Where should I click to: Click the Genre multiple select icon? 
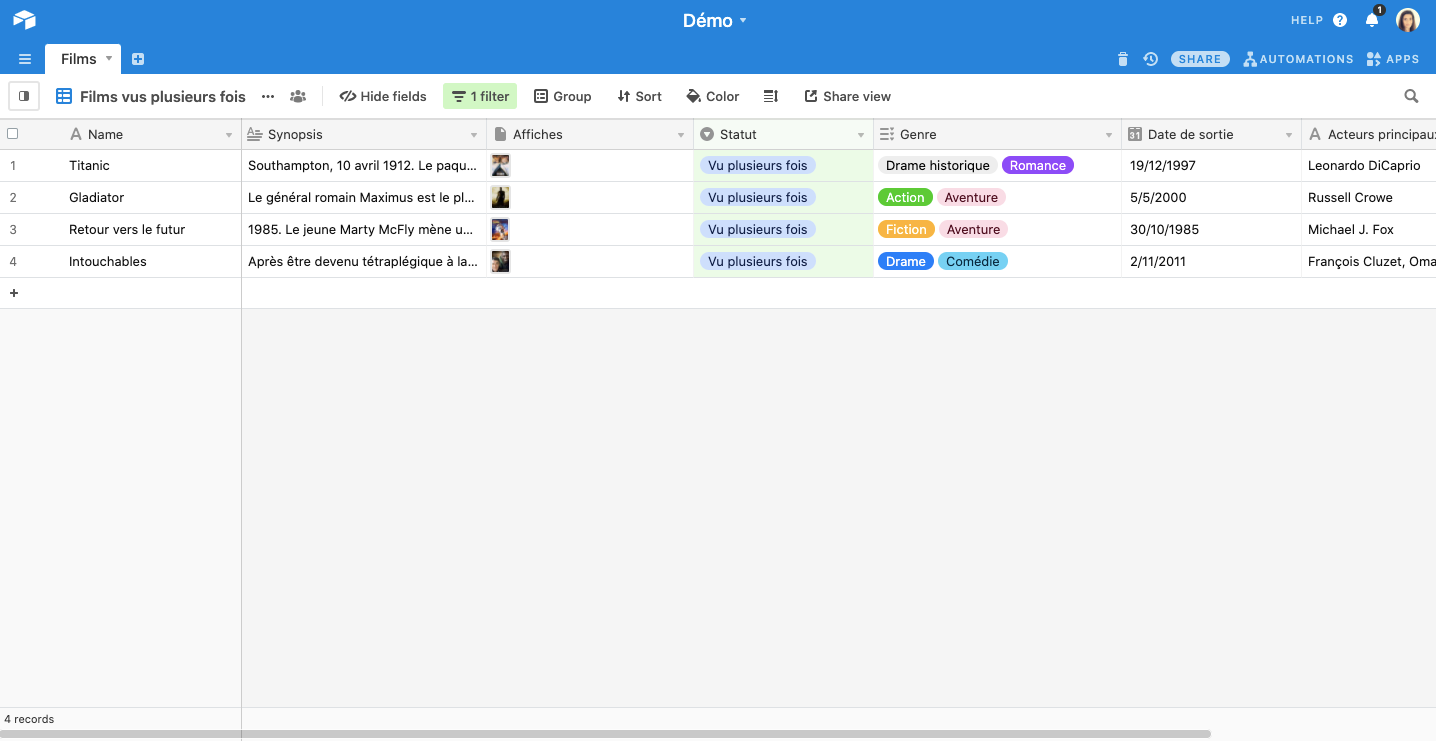click(887, 134)
